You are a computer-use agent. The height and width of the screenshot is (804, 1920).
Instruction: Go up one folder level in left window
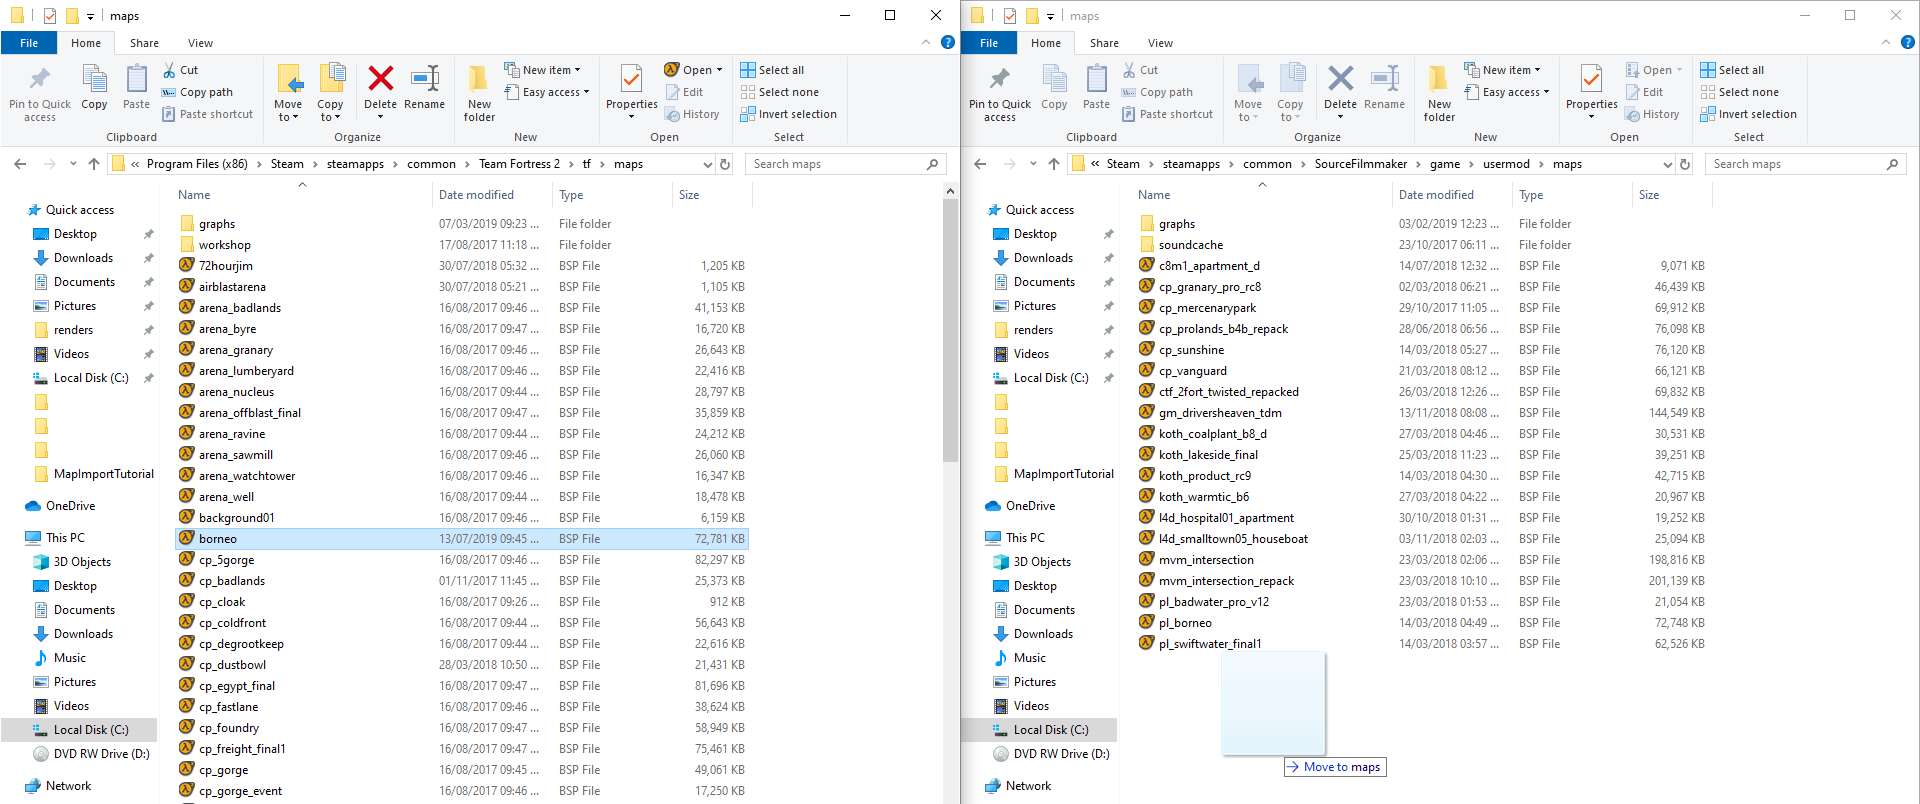point(94,164)
